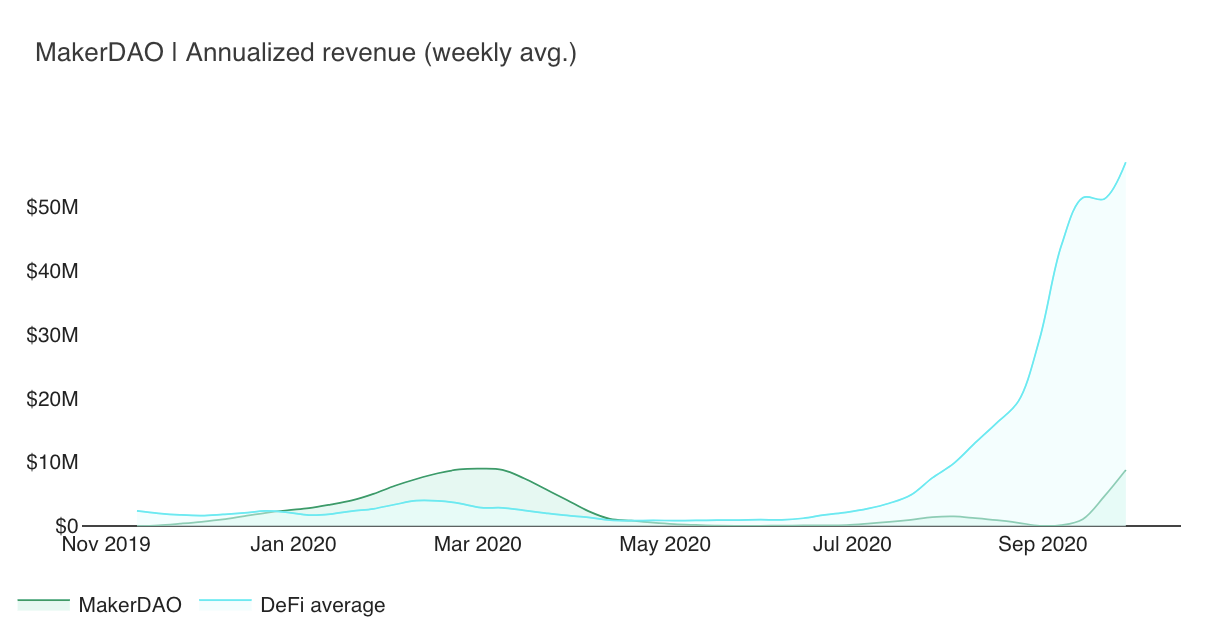Screen dimensions: 1206x639
Task: Hide the DeFi average legend entry
Action: [322, 604]
